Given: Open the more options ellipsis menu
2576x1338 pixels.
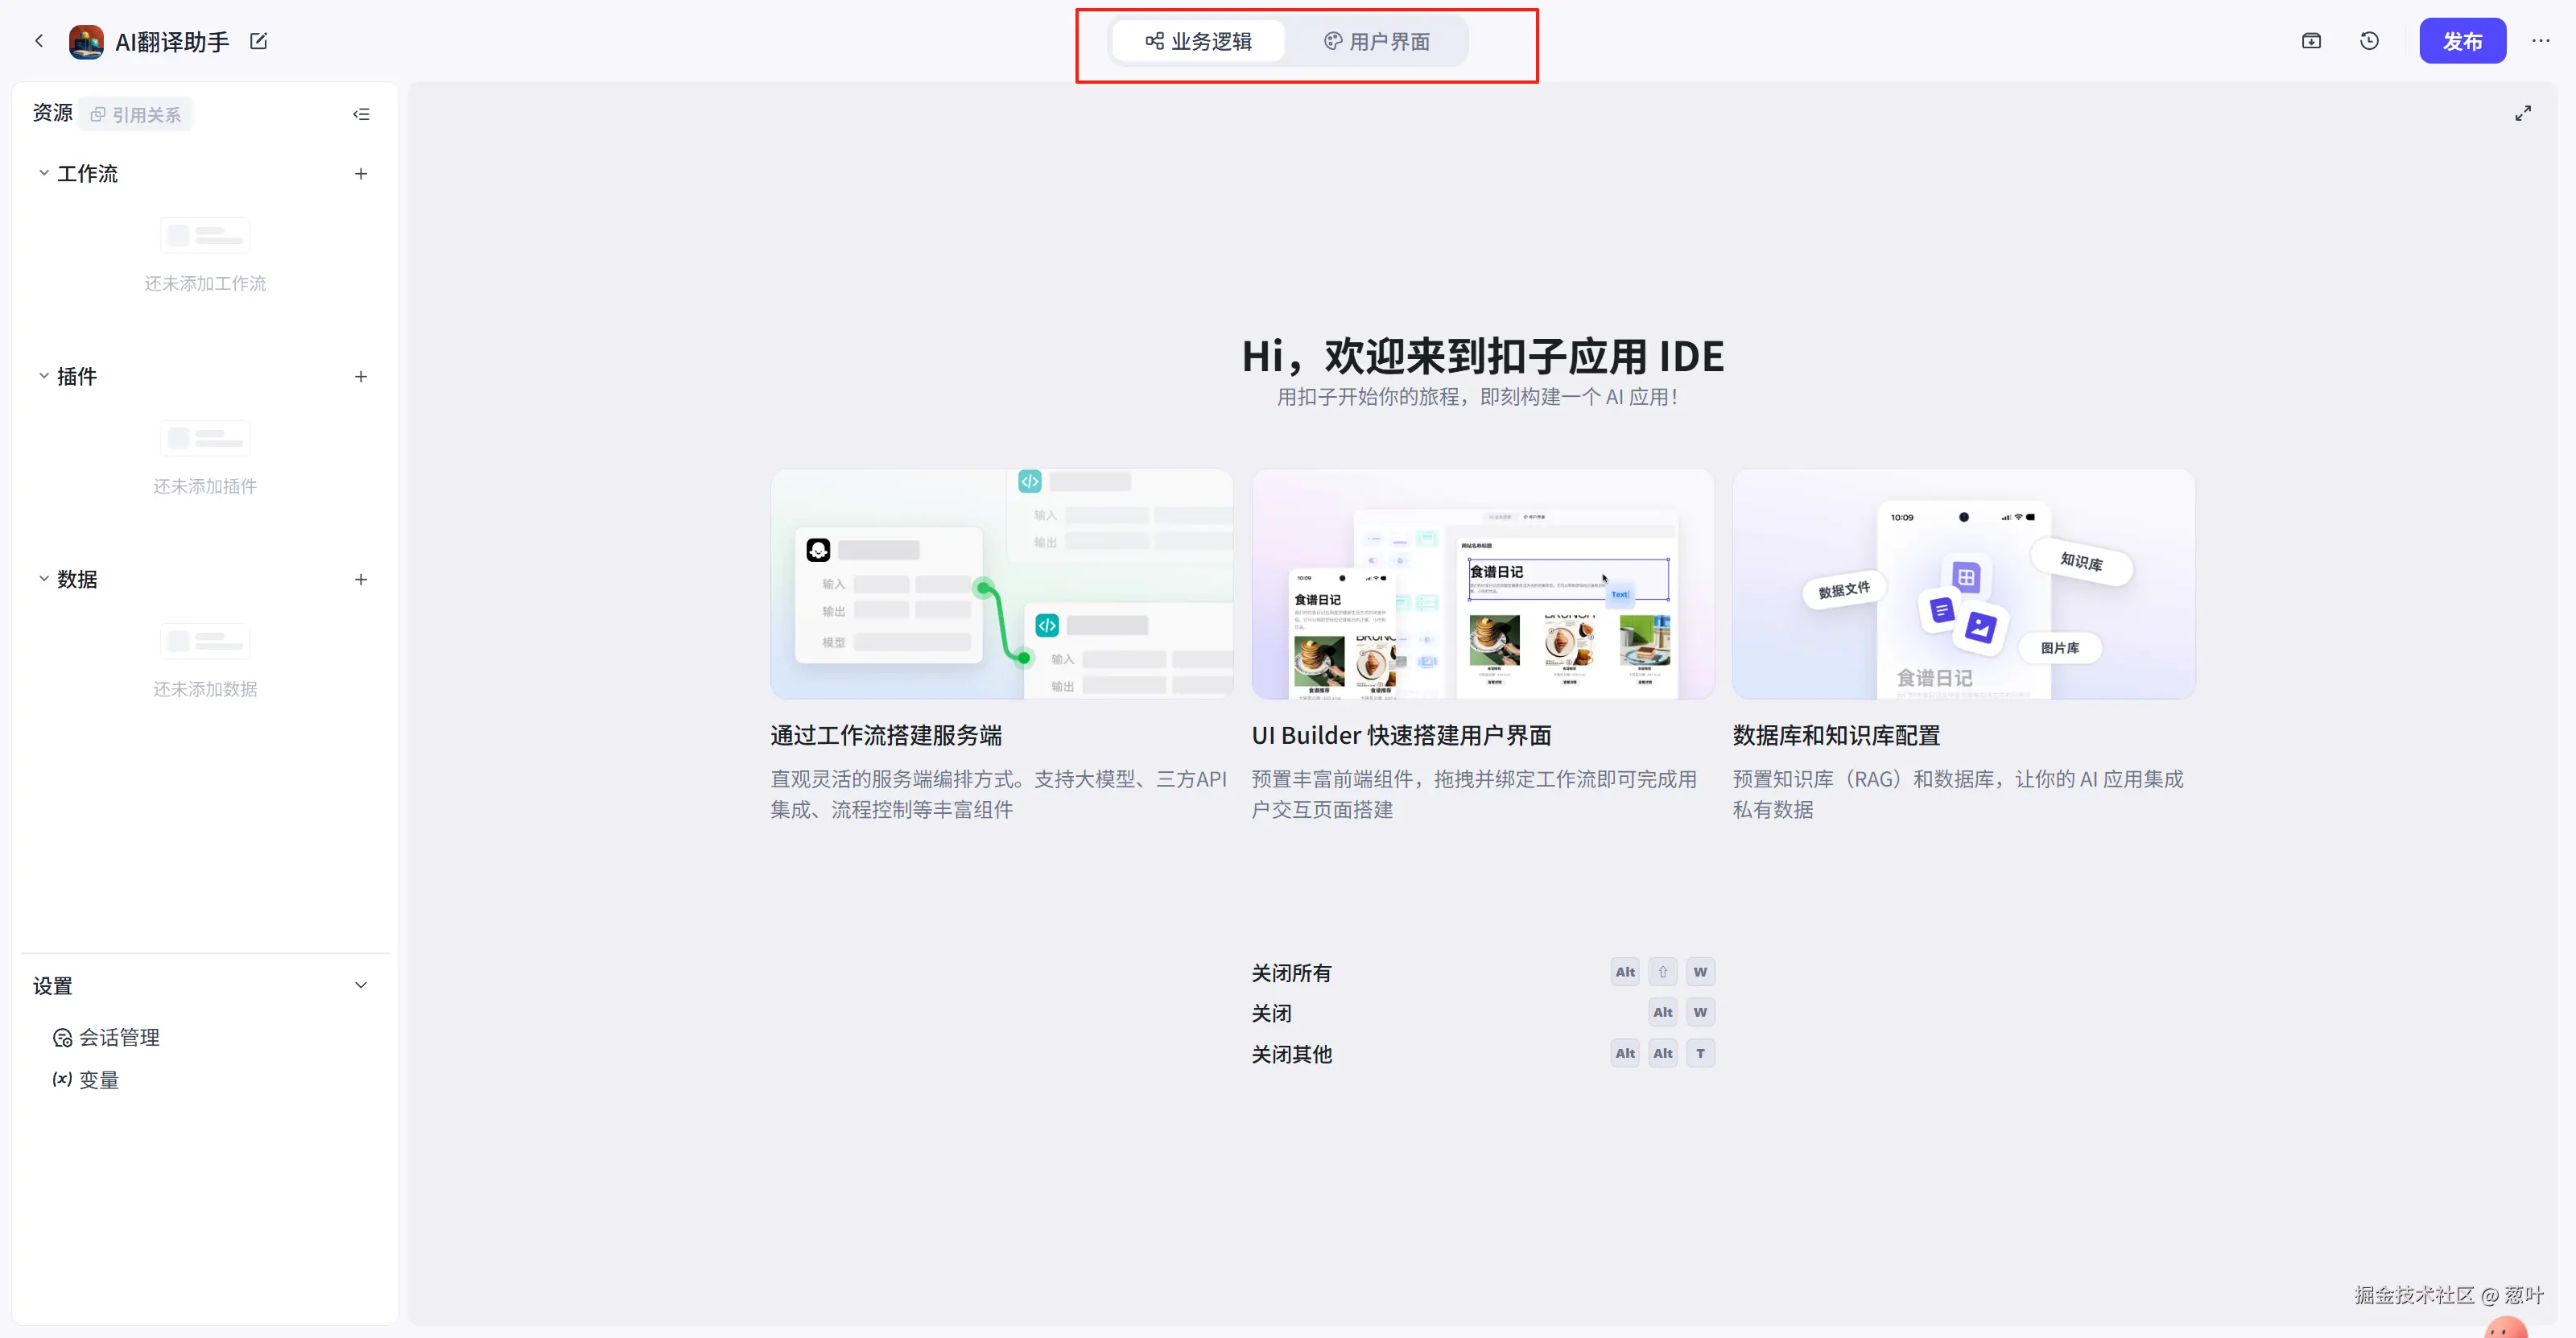Looking at the screenshot, I should tap(2540, 41).
